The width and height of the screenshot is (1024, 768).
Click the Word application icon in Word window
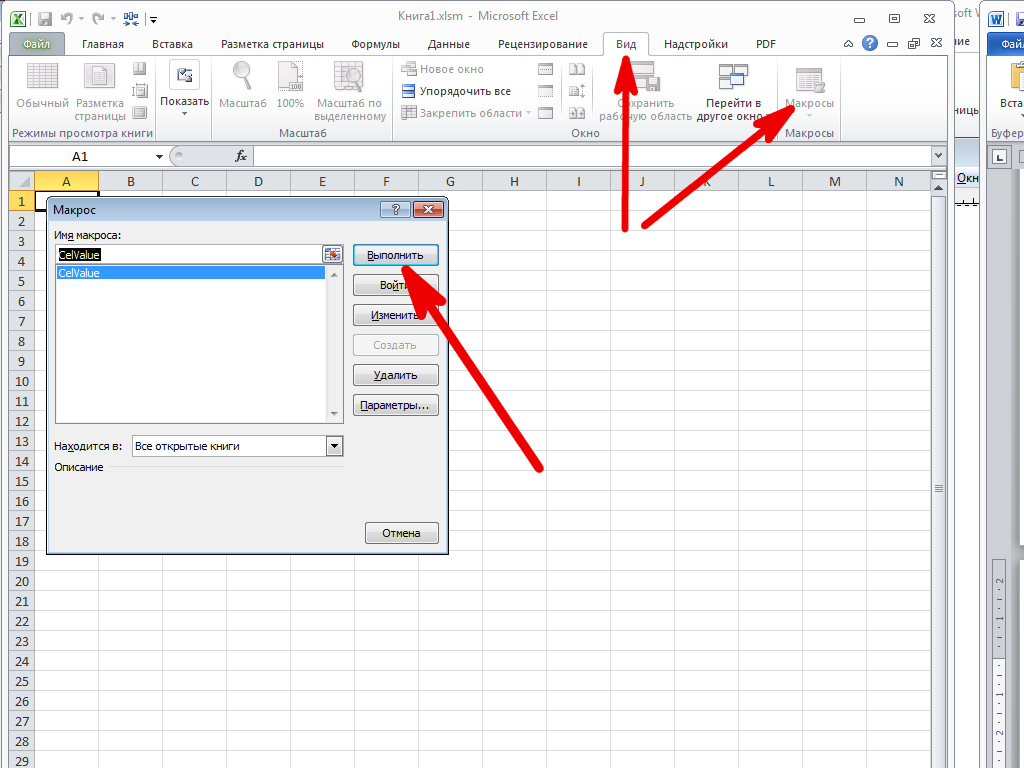[x=996, y=19]
